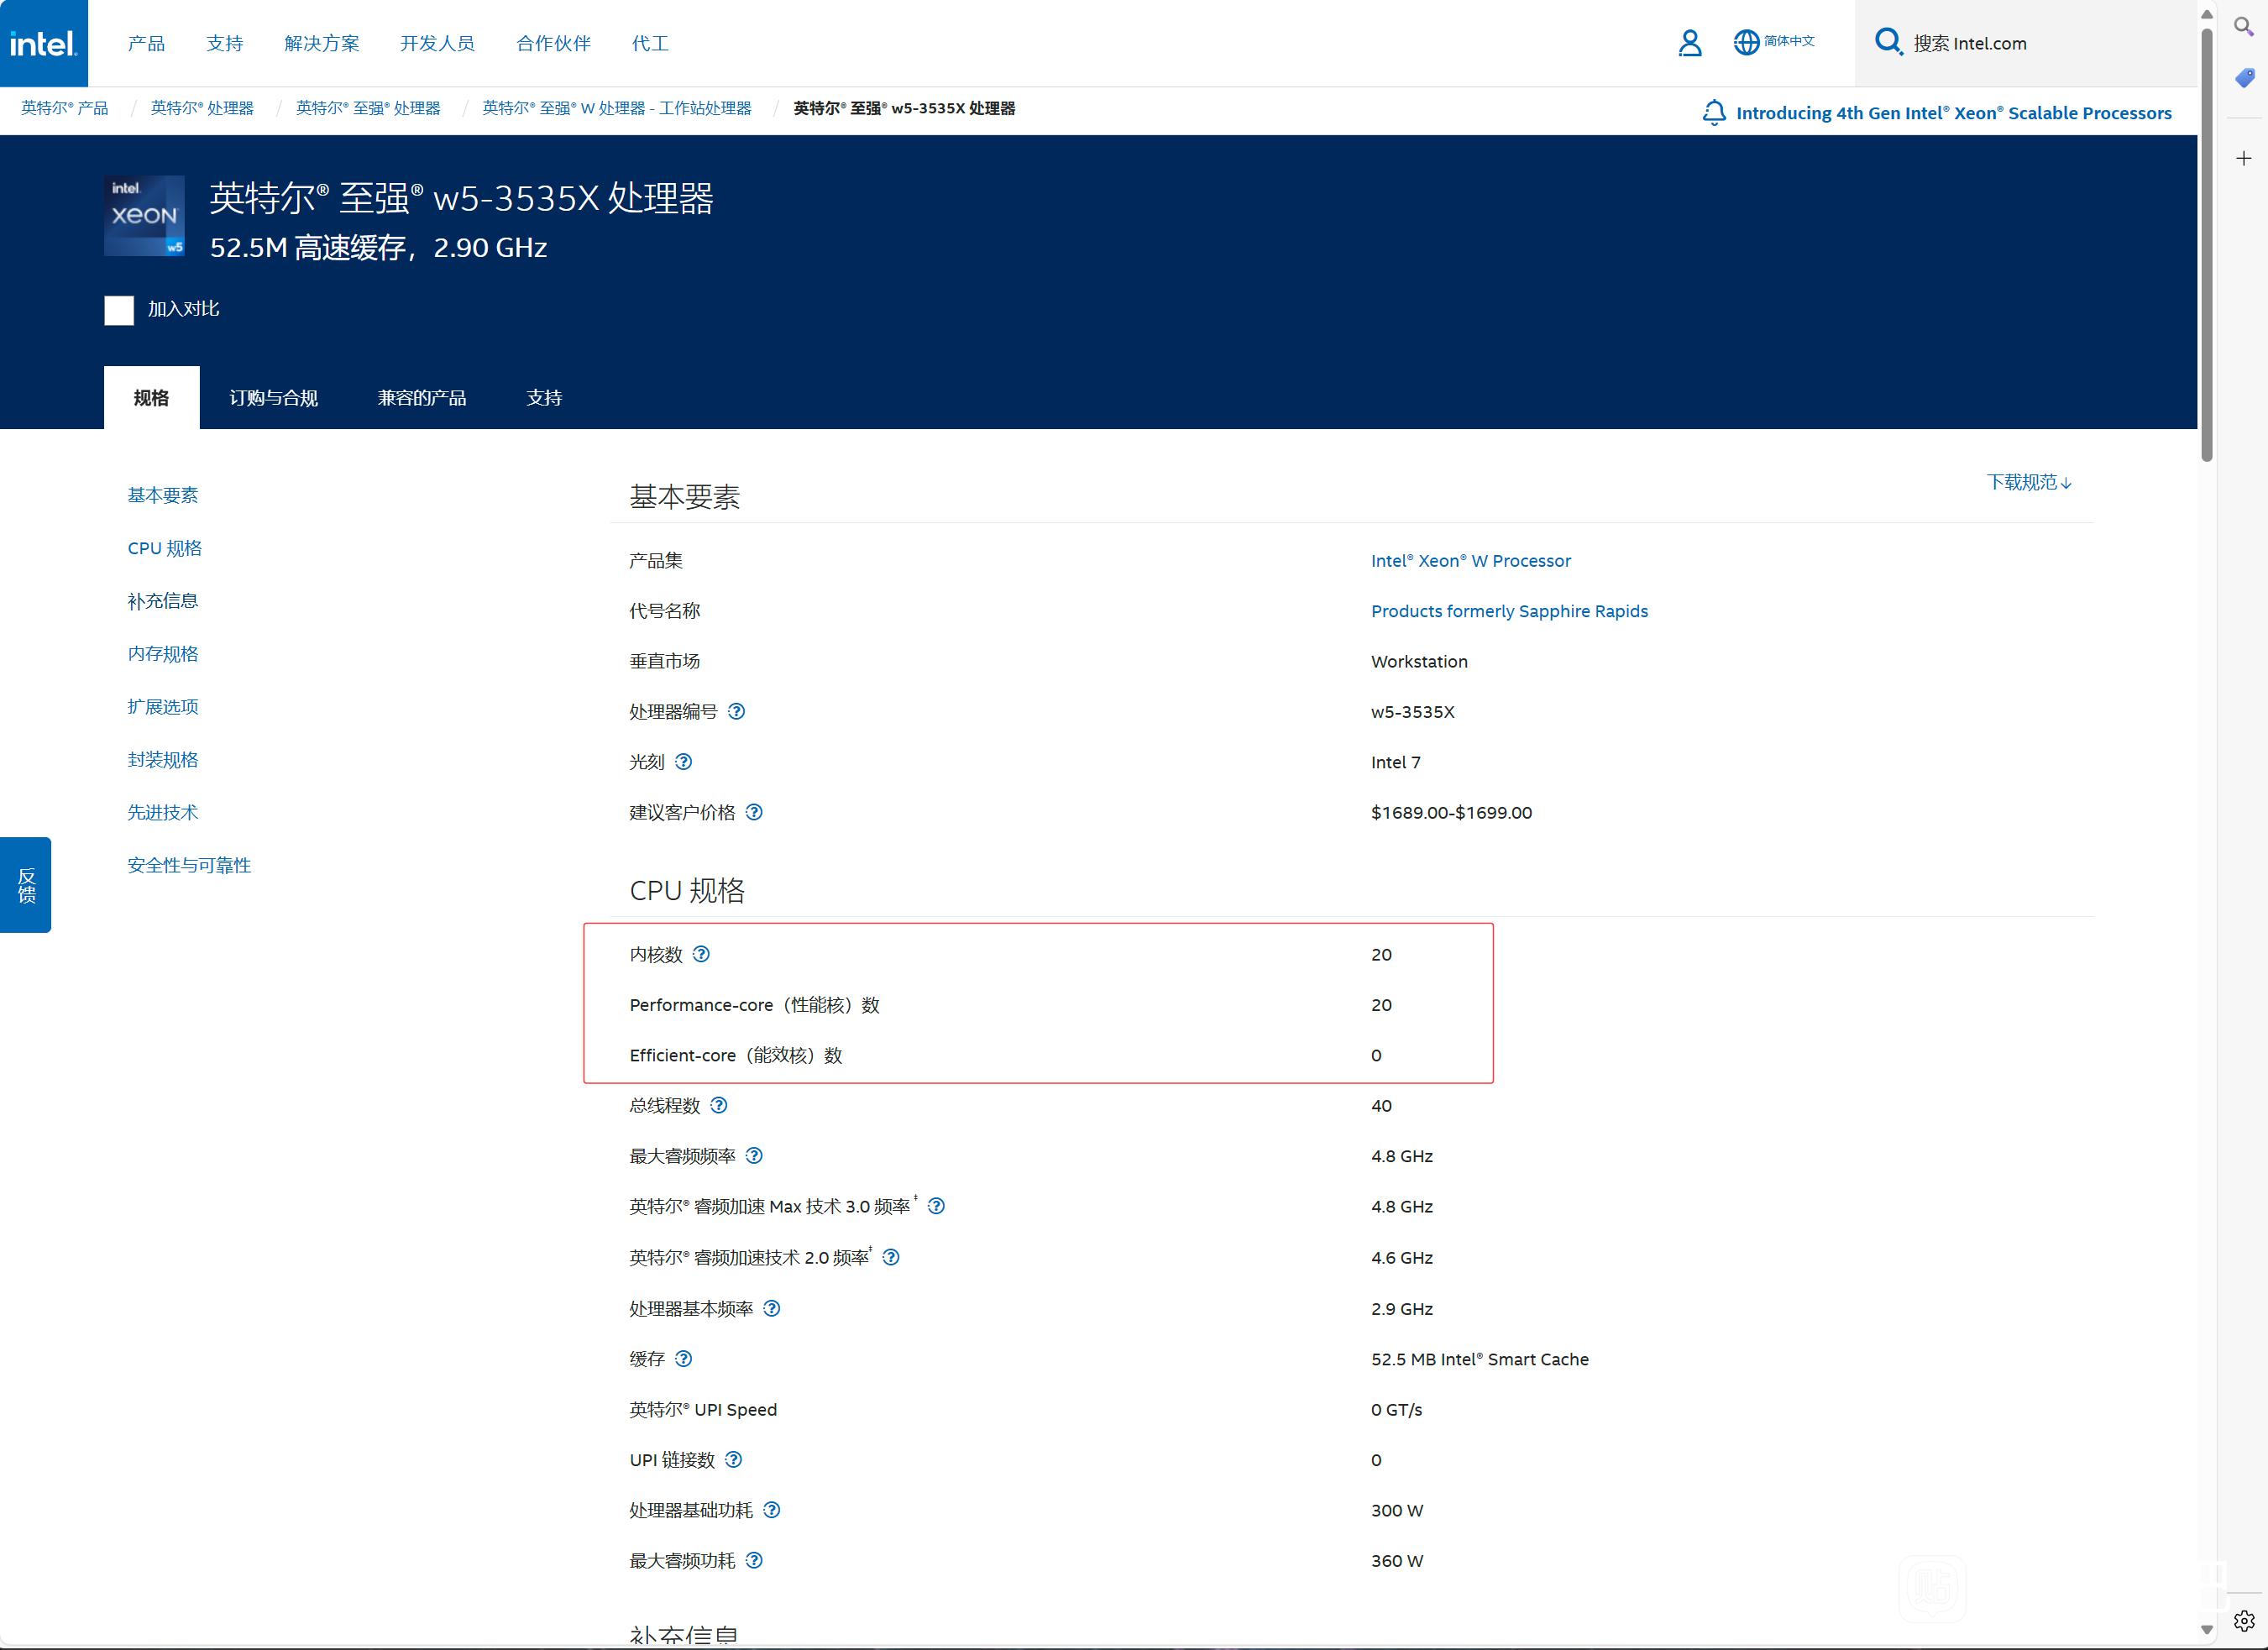The width and height of the screenshot is (2268, 1650).
Task: Show help for 缓存
Action: [684, 1359]
